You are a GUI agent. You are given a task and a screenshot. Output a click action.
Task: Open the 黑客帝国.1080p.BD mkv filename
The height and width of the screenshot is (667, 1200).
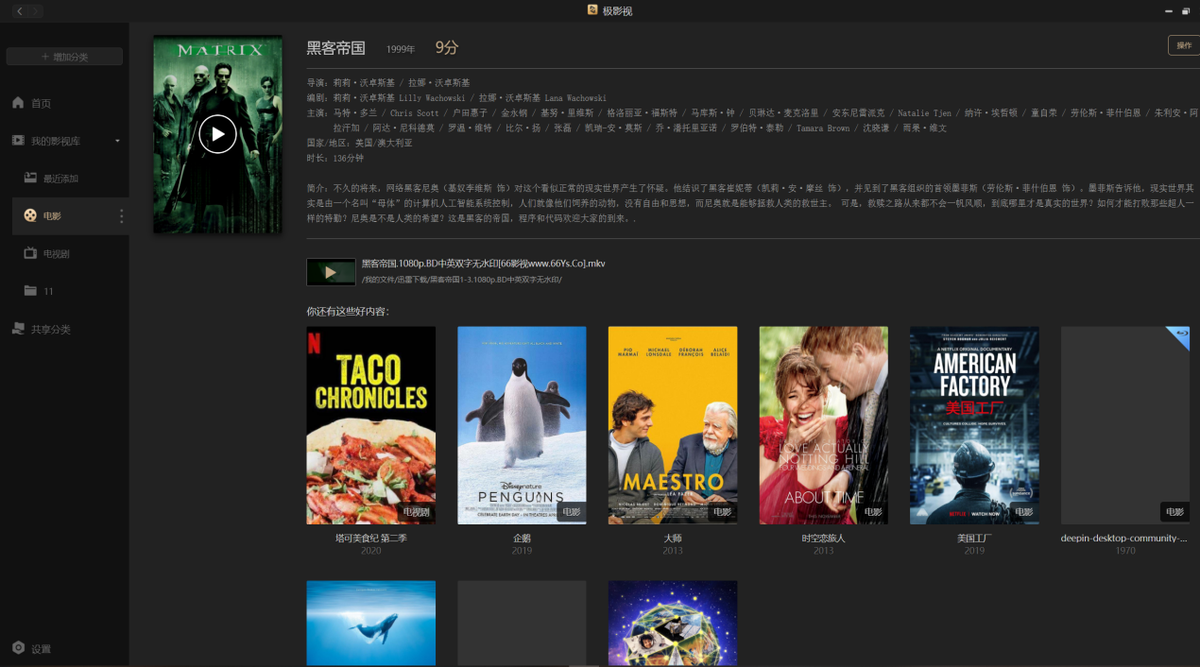[483, 264]
